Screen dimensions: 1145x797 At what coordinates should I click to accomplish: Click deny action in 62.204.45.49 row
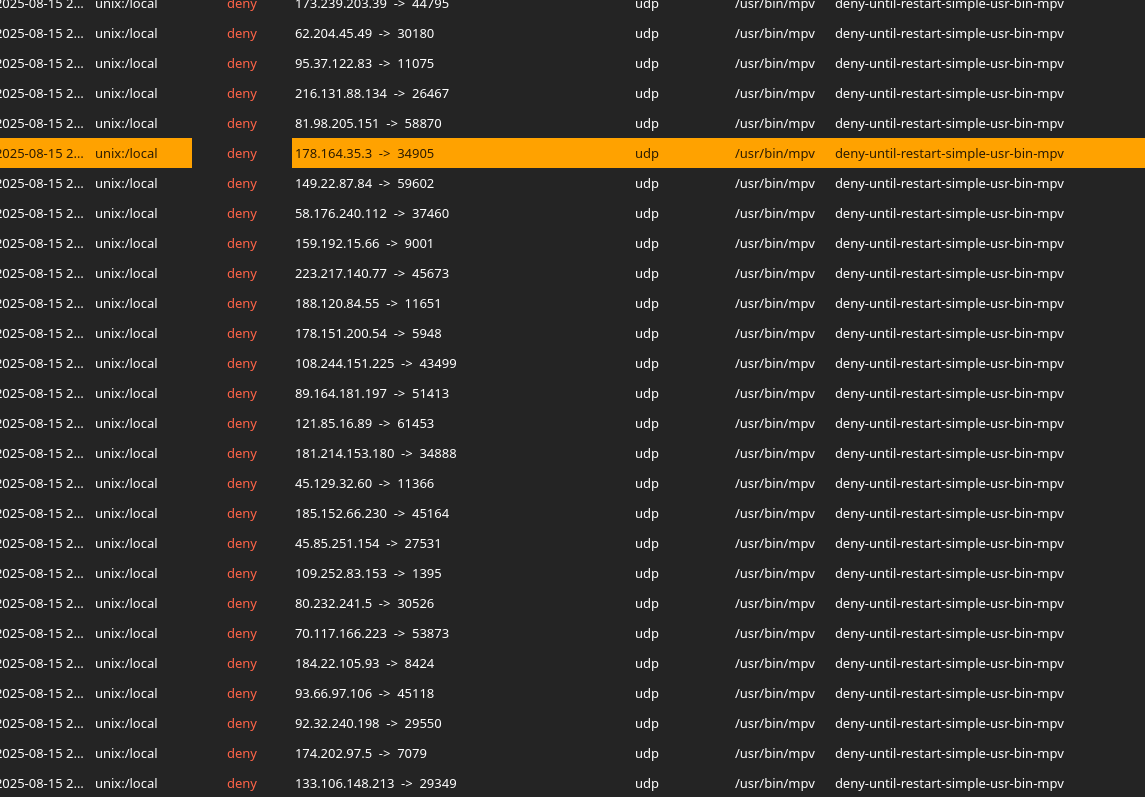coord(242,34)
